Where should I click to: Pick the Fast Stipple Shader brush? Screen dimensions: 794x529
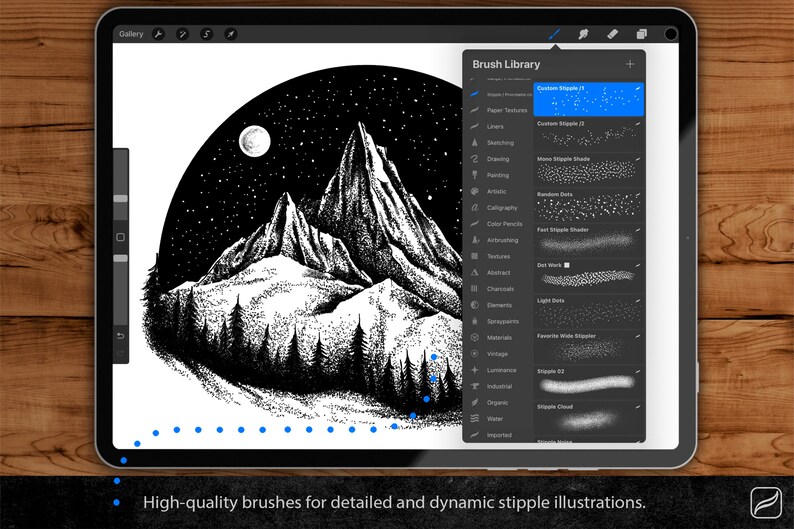588,241
